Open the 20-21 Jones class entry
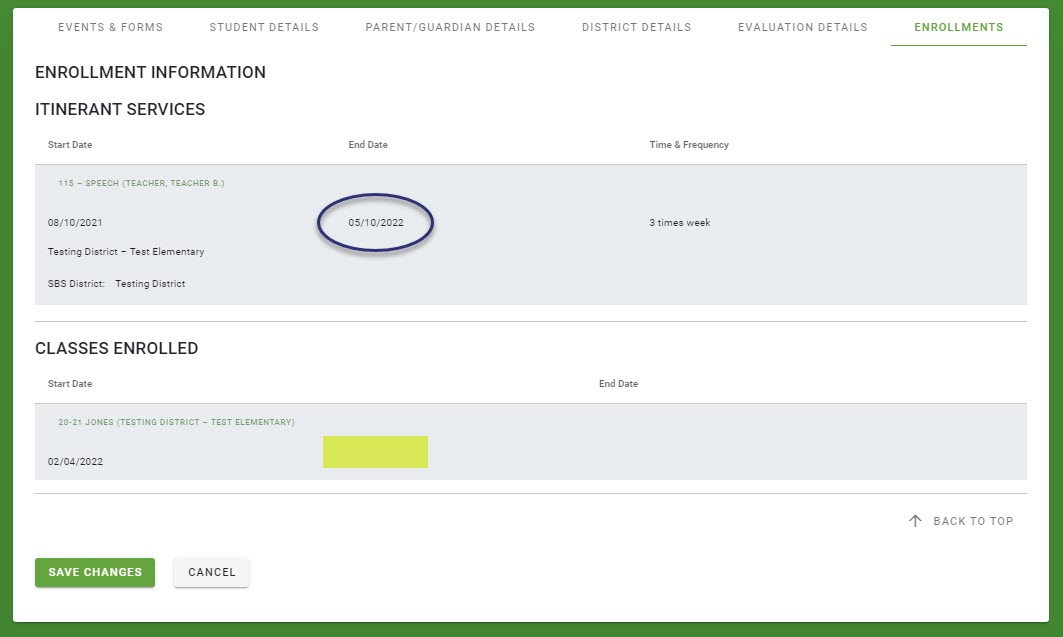The height and width of the screenshot is (637, 1063). coord(176,422)
